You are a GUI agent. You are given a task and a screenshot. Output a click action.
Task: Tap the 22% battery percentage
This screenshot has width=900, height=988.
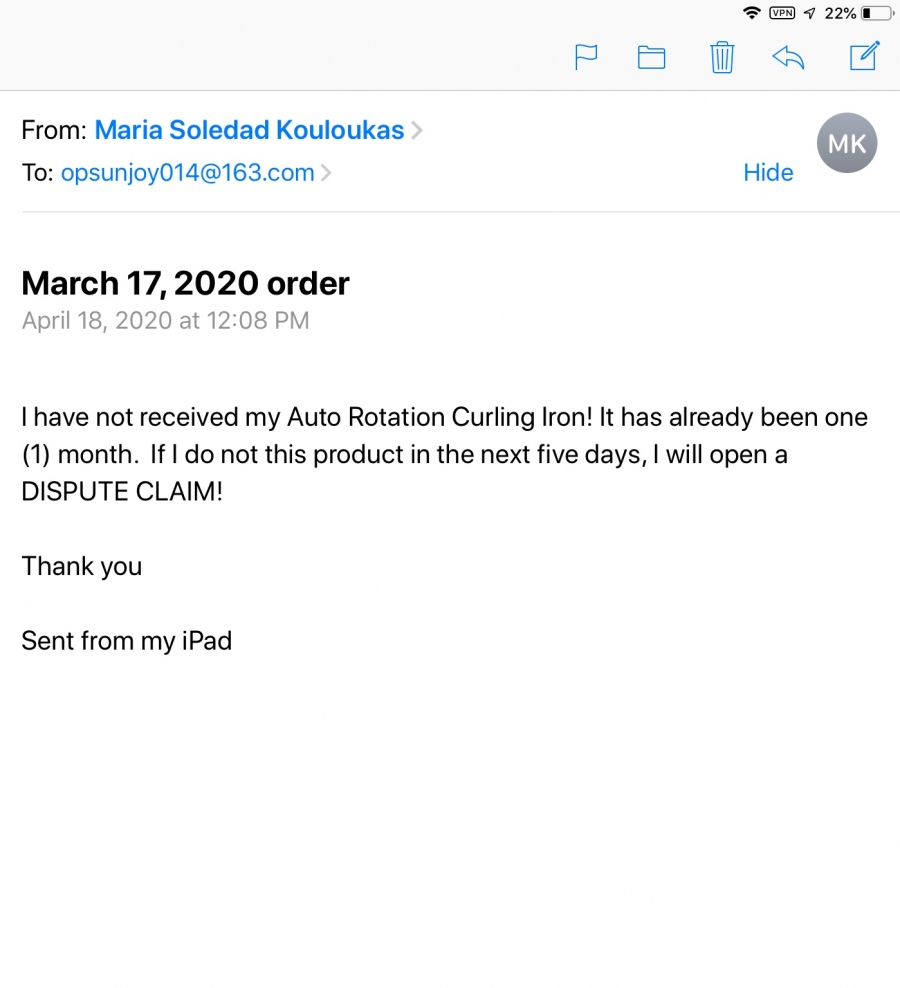click(x=840, y=13)
